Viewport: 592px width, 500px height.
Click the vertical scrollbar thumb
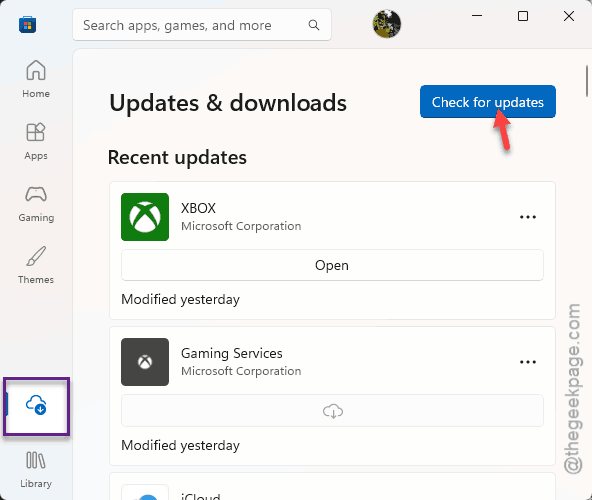pyautogui.click(x=587, y=80)
